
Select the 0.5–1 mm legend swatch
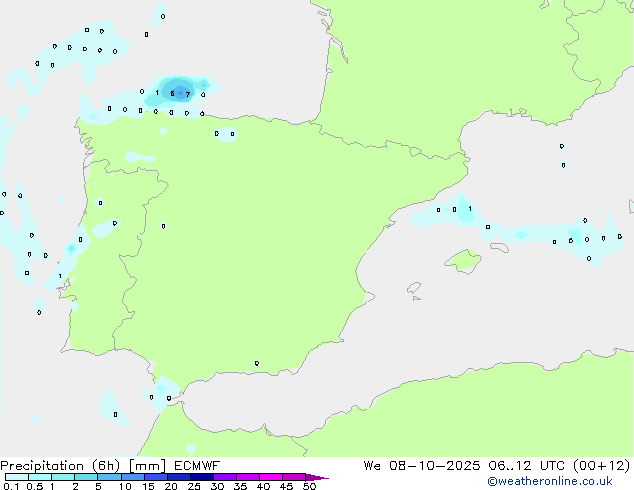click(40, 477)
